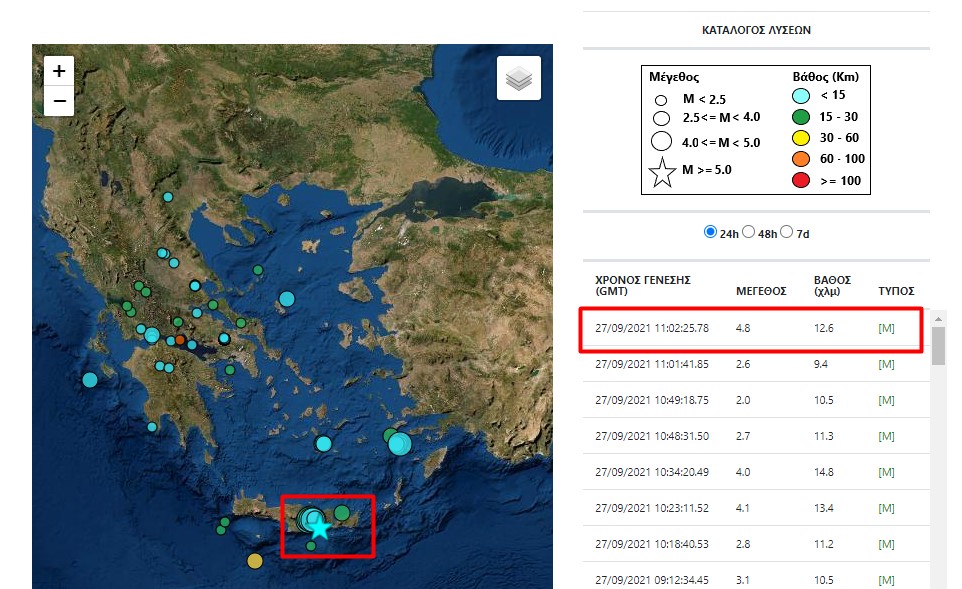Open the [M] link for the 4.8 earthquake
962x589 pixels.
pyautogui.click(x=886, y=328)
